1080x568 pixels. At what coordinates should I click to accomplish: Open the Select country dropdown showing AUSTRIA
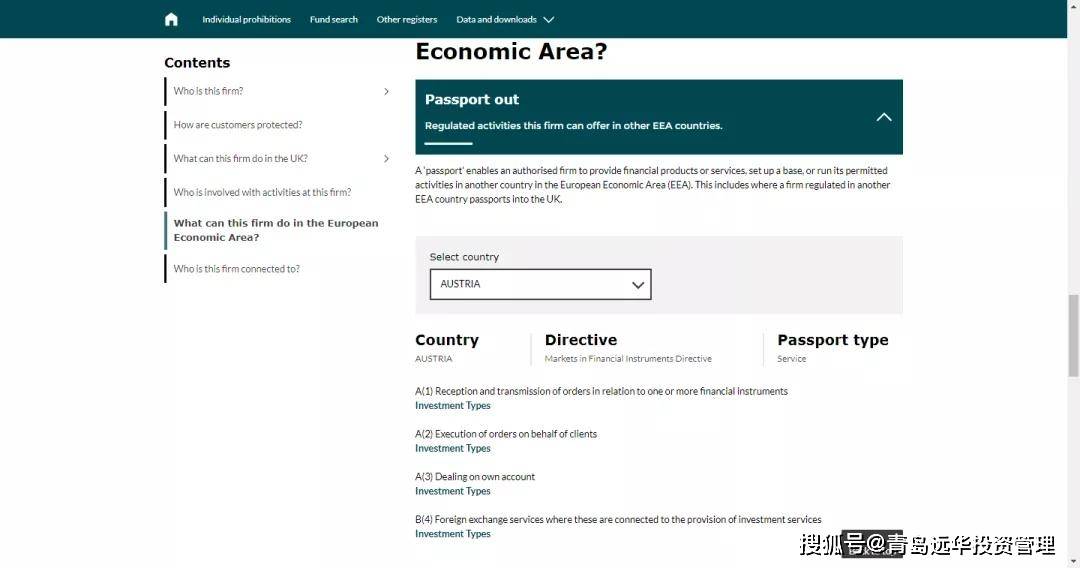[x=540, y=284]
